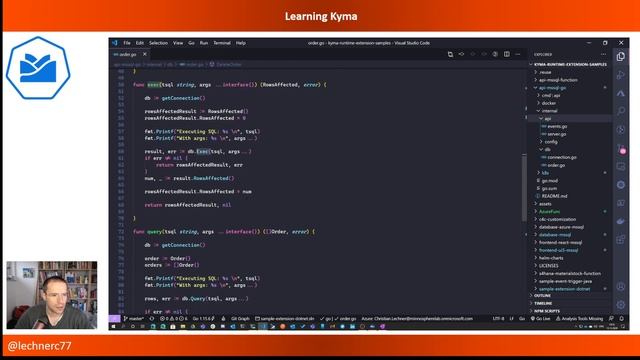Click the UTF-8 encoding indicator
Image resolution: width=640 pixels, height=360 pixels.
[498, 319]
